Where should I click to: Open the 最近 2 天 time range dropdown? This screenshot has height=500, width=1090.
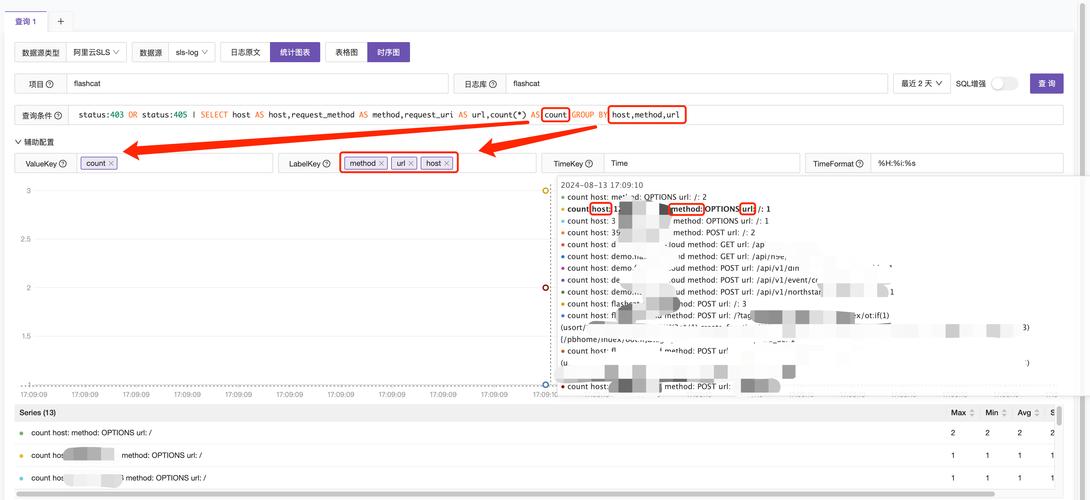pyautogui.click(x=921, y=84)
